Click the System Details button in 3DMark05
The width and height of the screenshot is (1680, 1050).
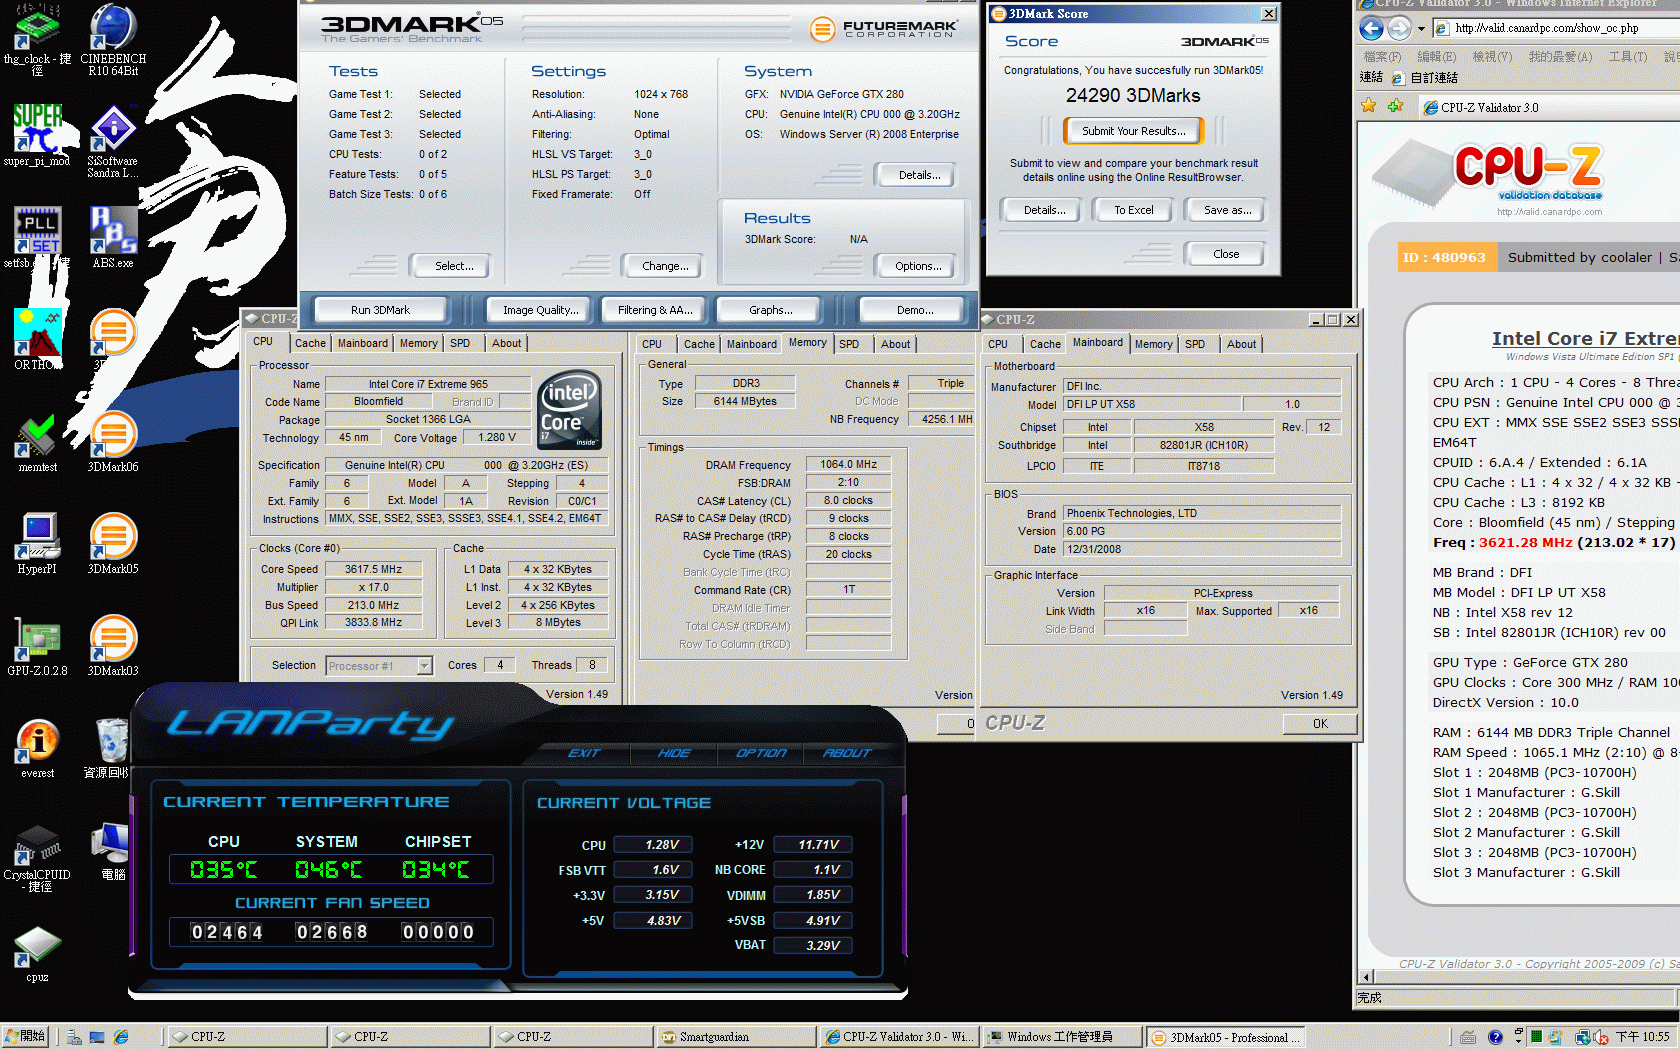(x=919, y=175)
